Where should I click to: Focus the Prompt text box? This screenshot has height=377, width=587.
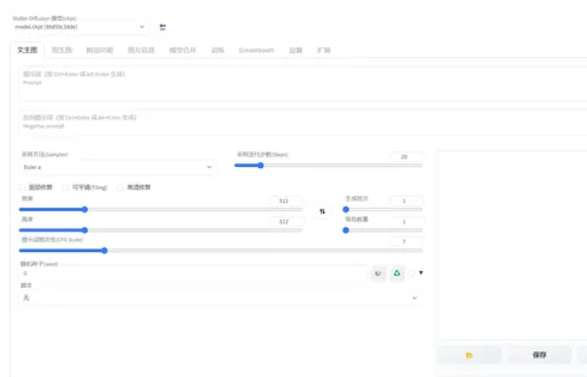(x=303, y=84)
